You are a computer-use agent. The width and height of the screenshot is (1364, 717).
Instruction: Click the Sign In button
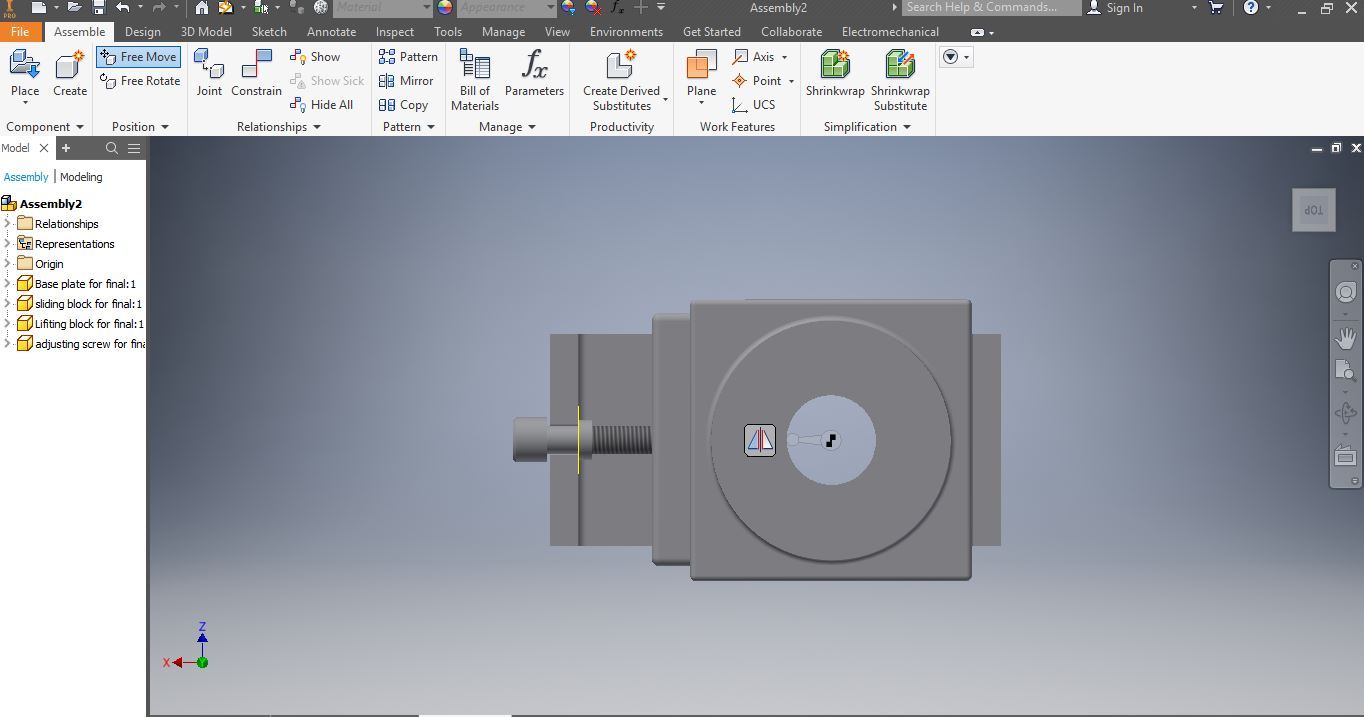(1115, 8)
